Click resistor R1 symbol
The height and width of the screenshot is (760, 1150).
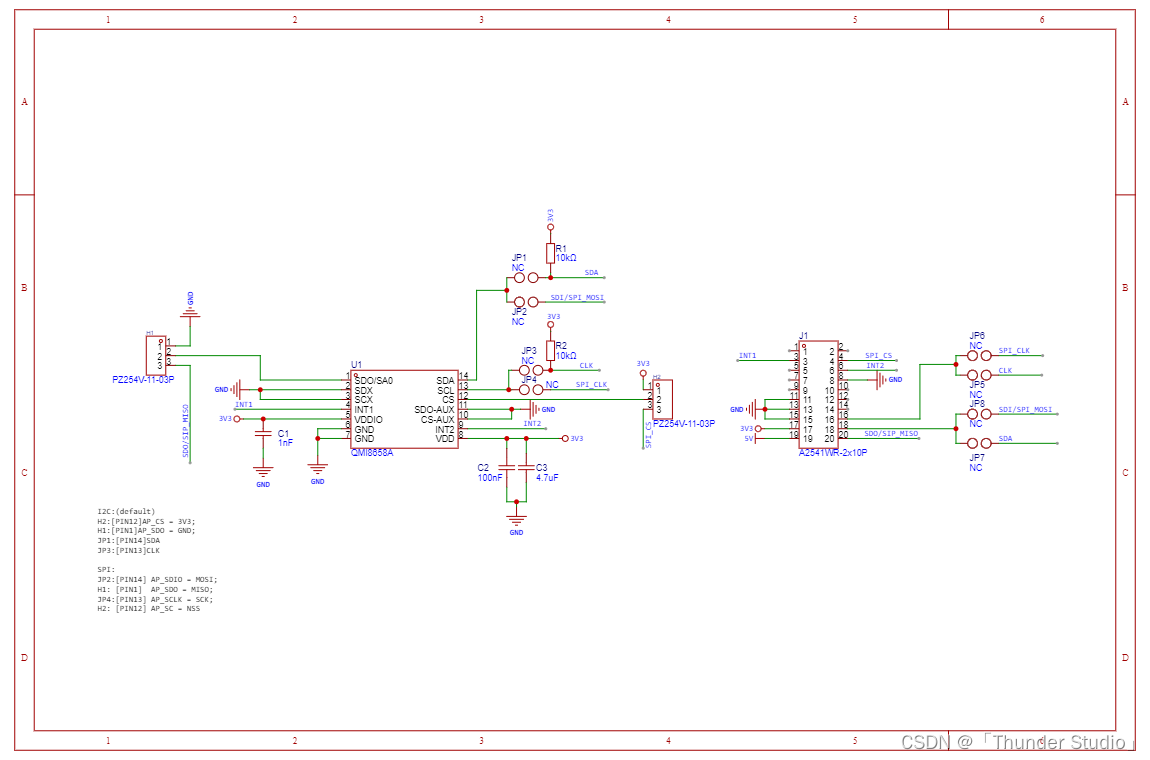tap(550, 254)
